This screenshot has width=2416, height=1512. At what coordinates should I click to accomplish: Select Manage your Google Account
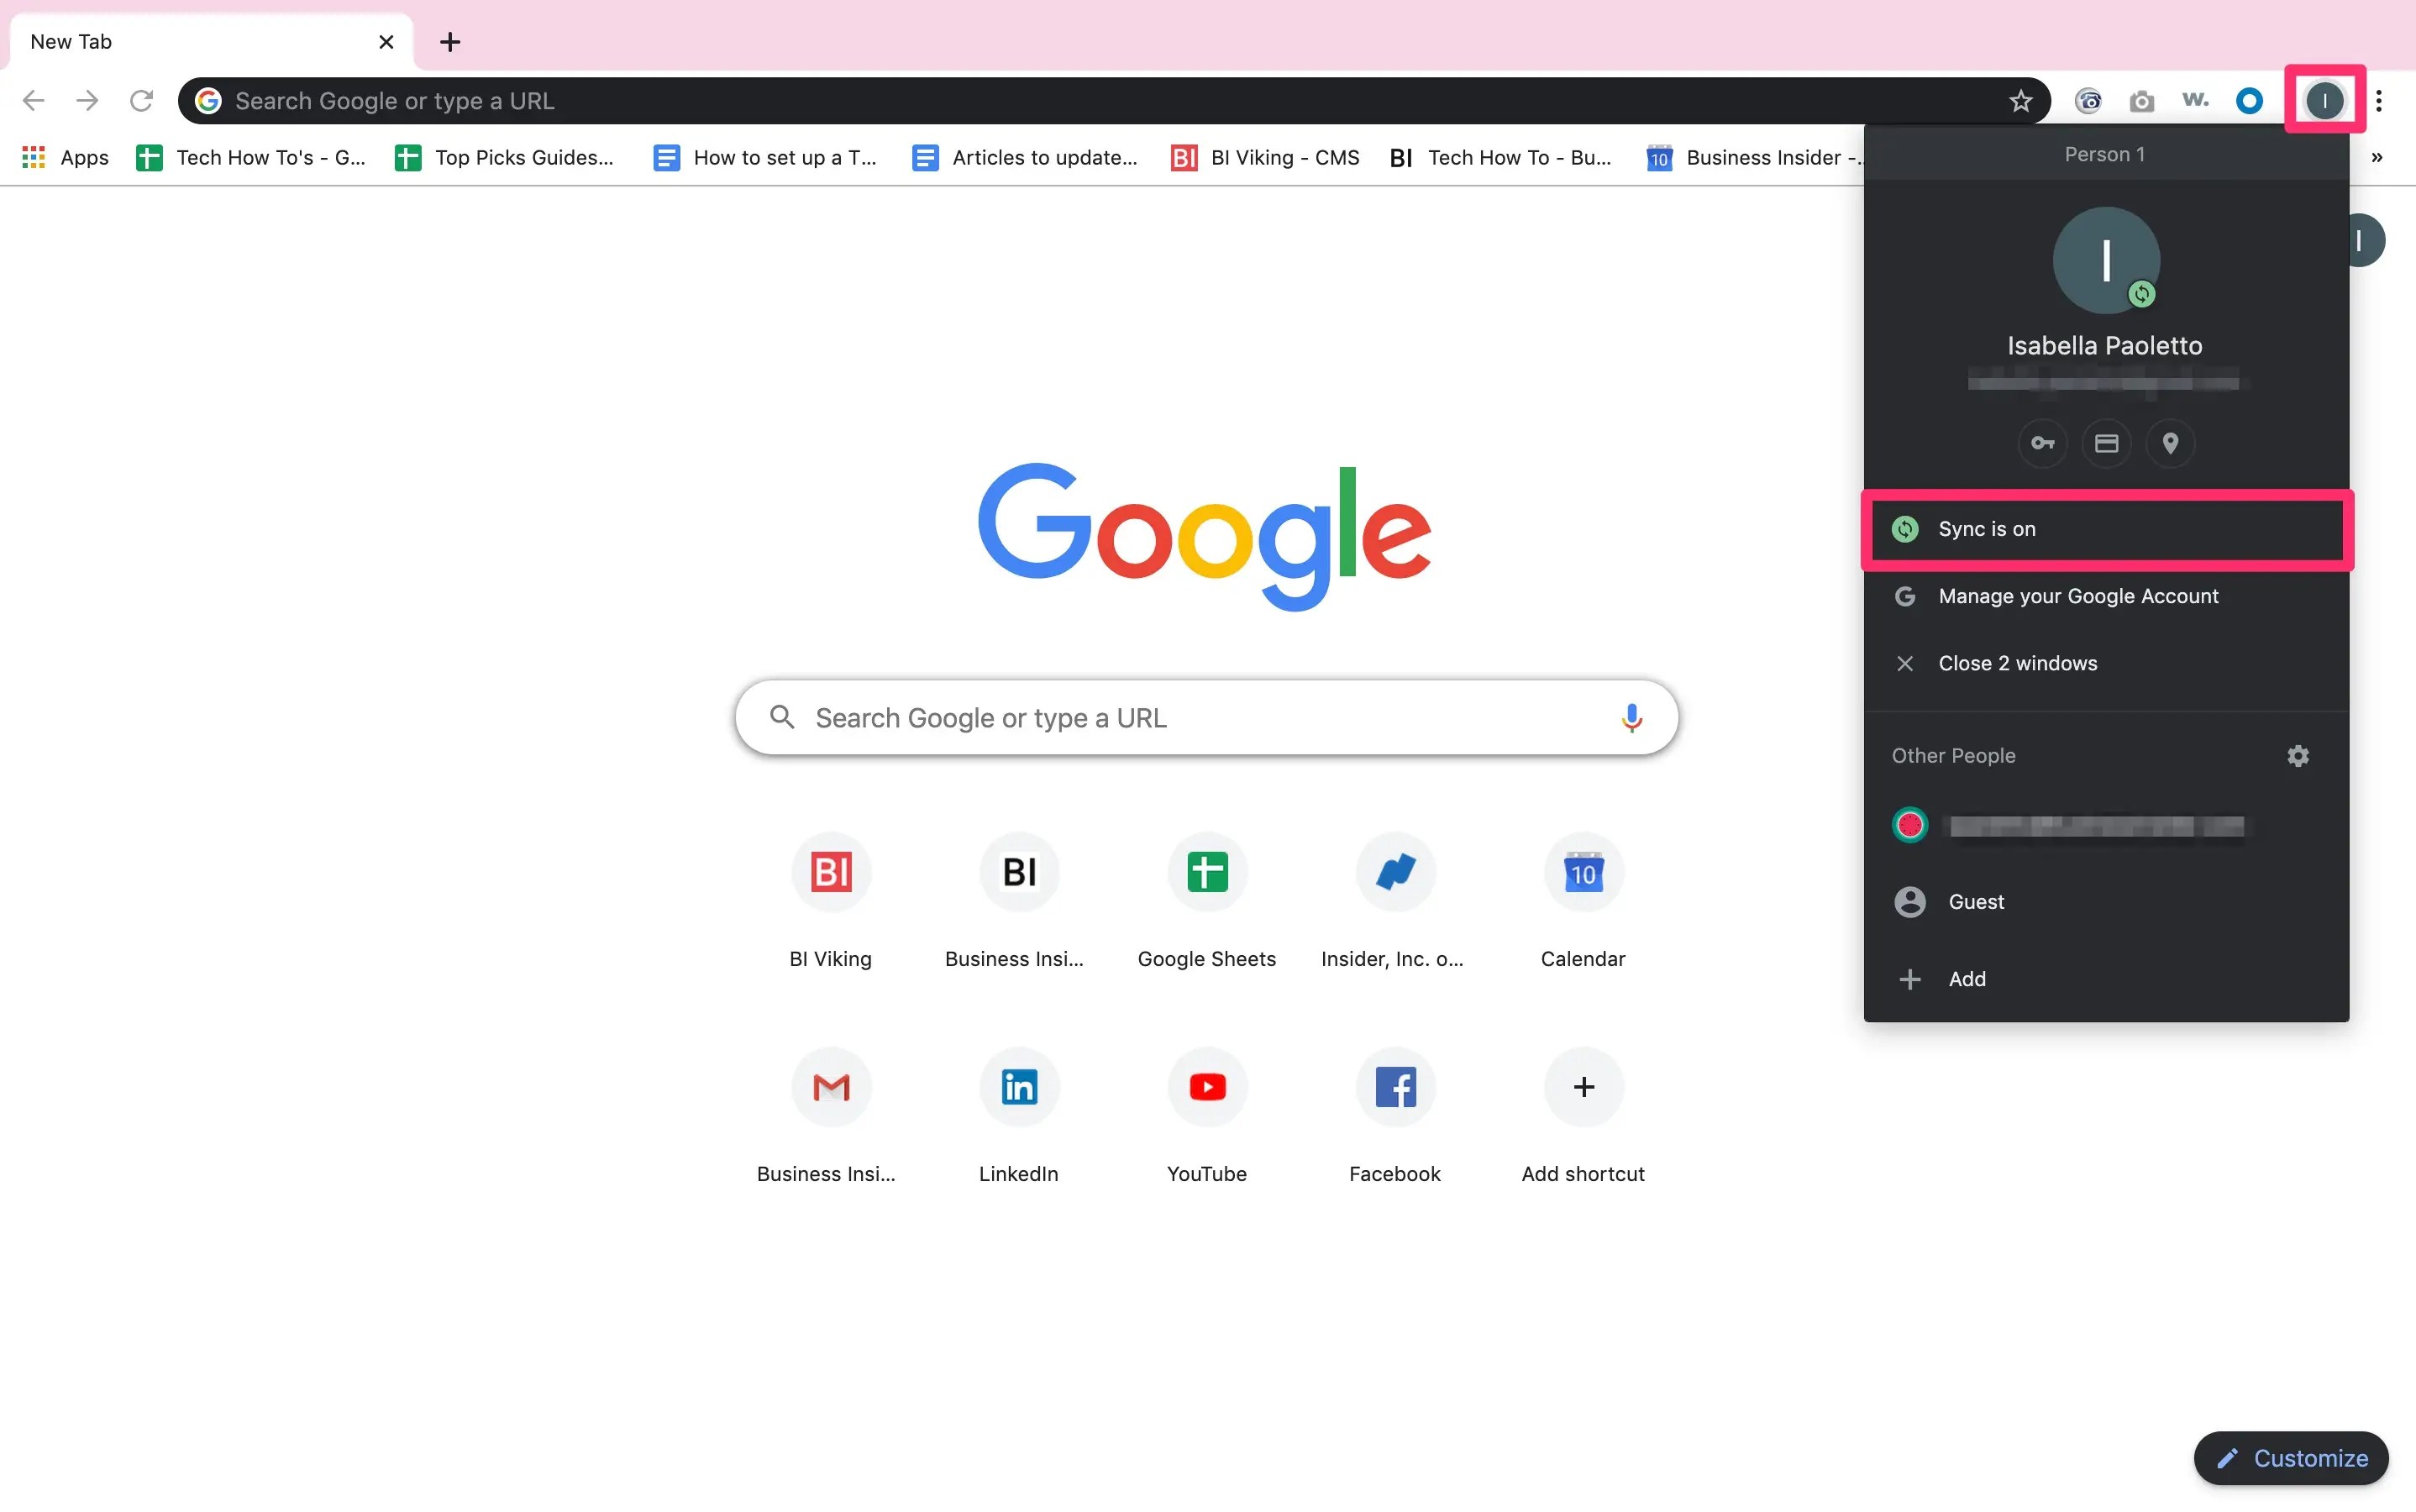pyautogui.click(x=2078, y=596)
